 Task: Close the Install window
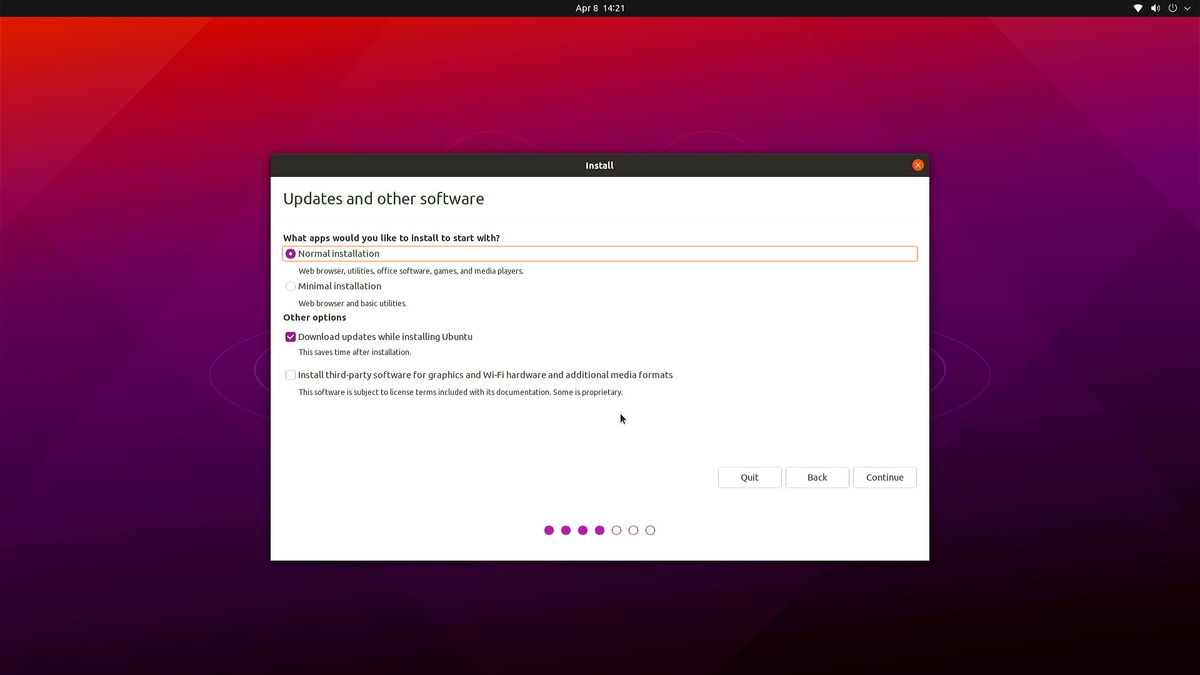point(918,165)
